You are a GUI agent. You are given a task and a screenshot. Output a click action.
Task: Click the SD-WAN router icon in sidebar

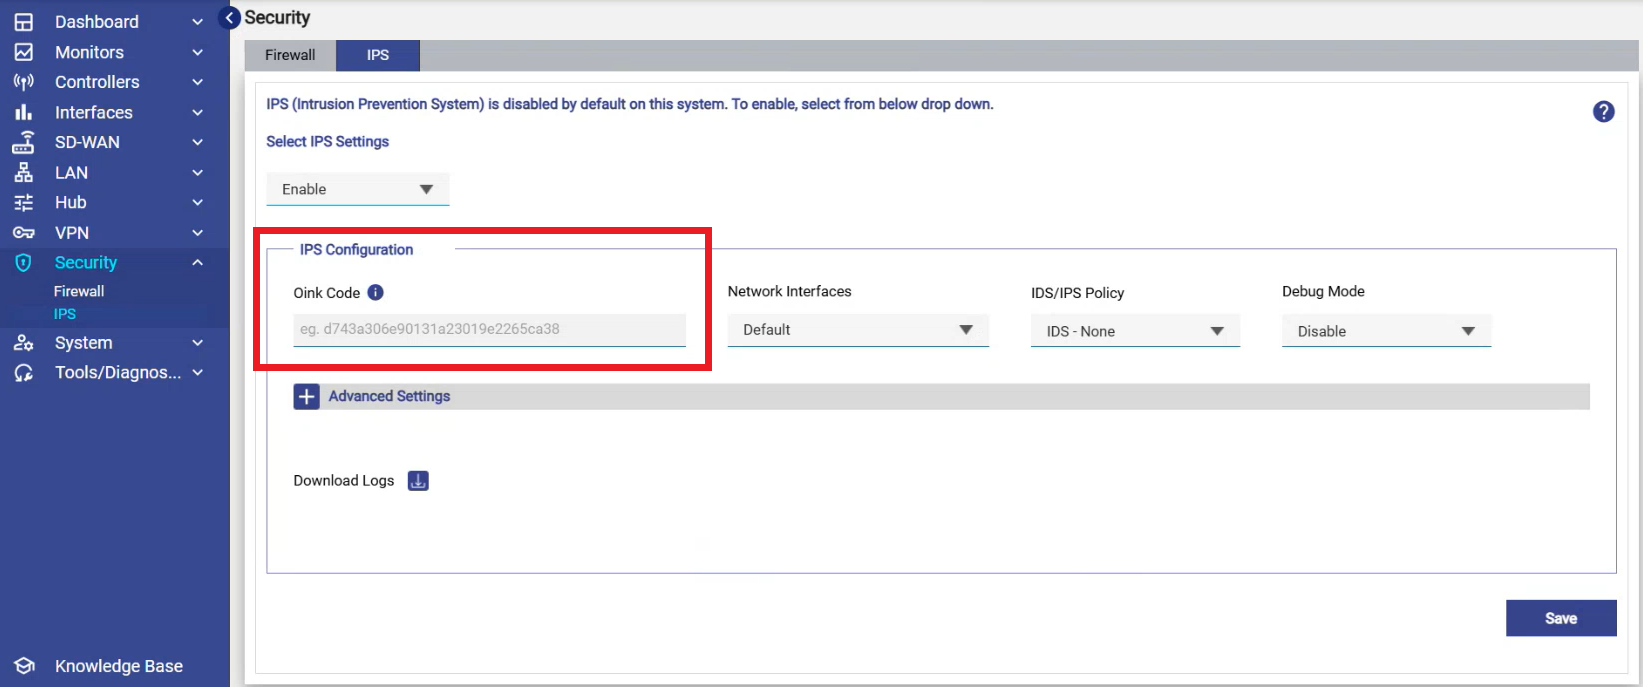click(x=24, y=143)
